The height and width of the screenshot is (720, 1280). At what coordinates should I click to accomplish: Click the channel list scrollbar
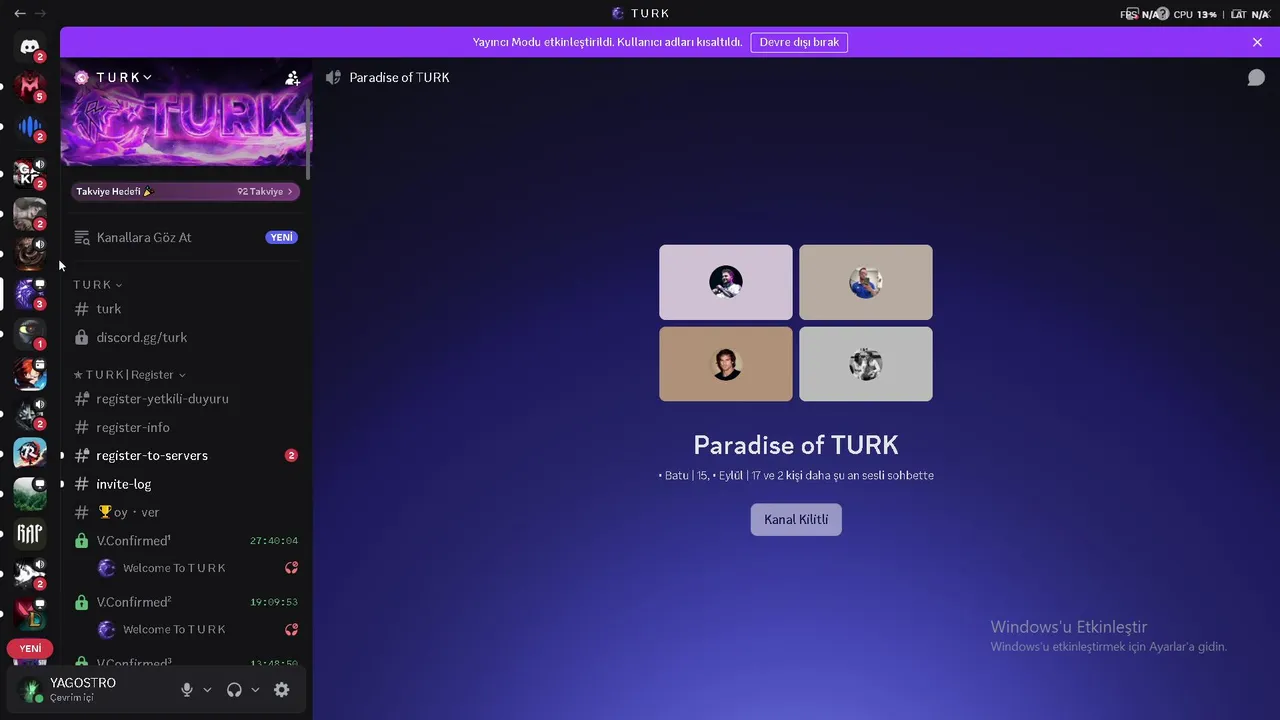(309, 140)
